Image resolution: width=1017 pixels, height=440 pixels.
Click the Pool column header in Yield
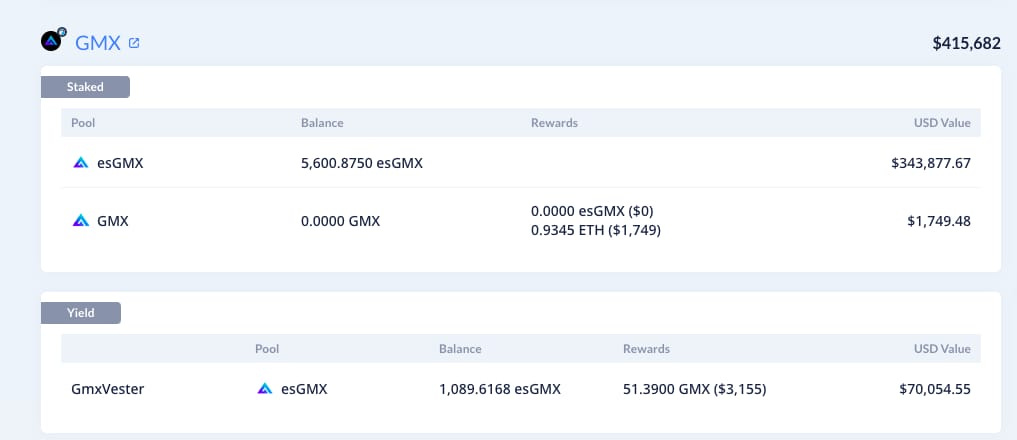(x=267, y=348)
